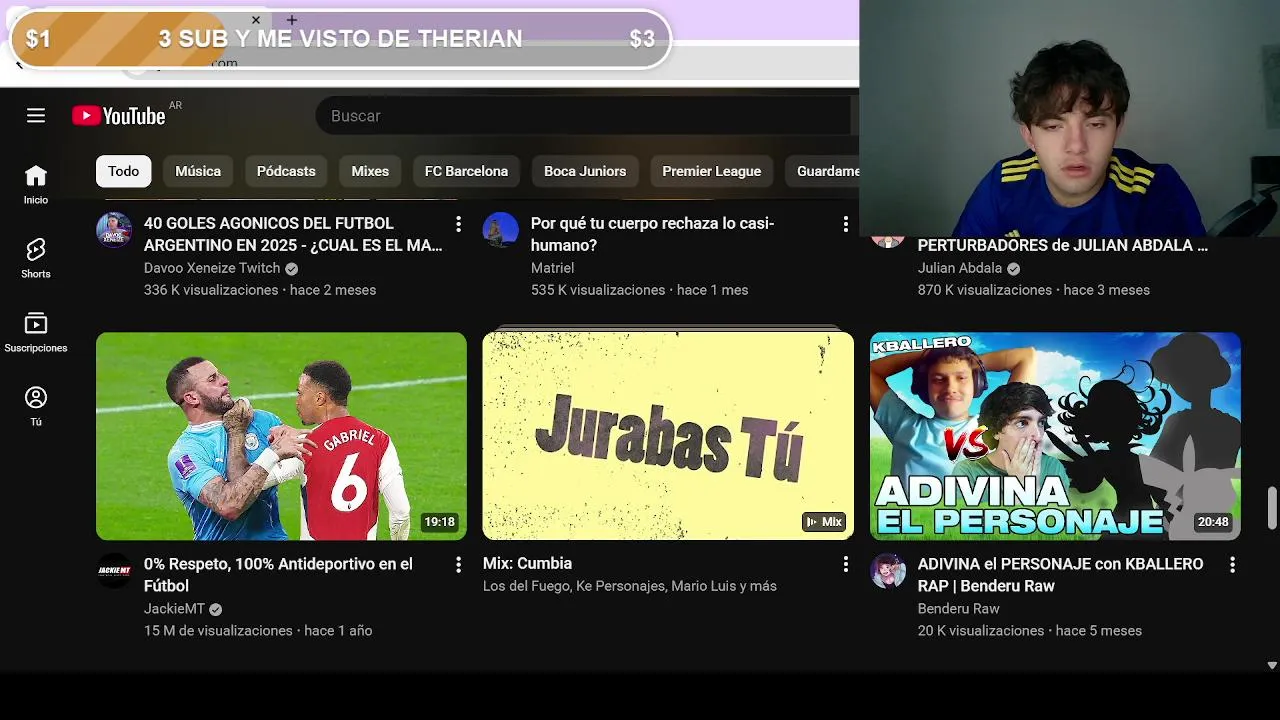Open the Jurabas Tú Cumbia mix thumbnail
Viewport: 1280px width, 720px height.
668,436
